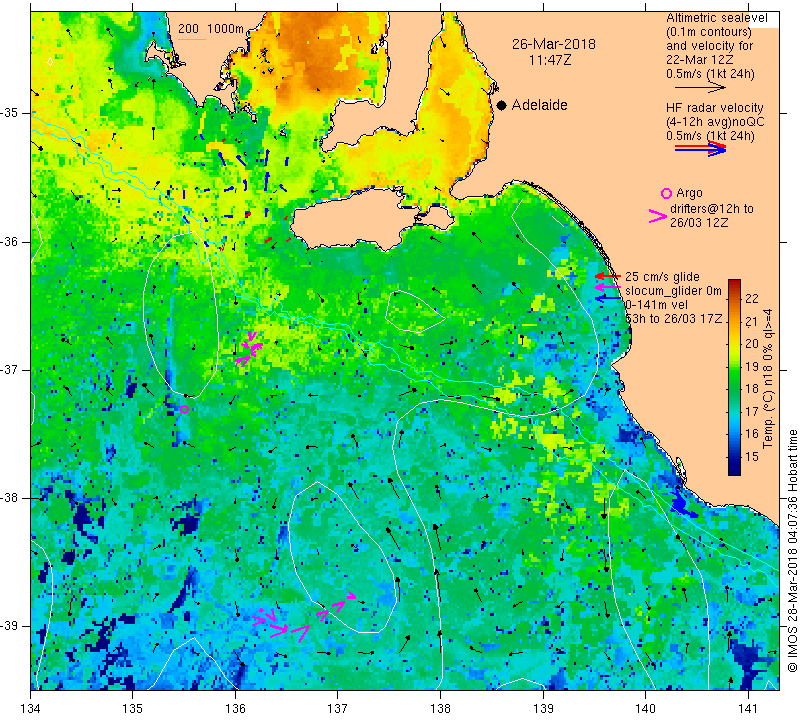
Task: Click the magenta drifter cluster near 136E 37S
Action: coord(249,348)
